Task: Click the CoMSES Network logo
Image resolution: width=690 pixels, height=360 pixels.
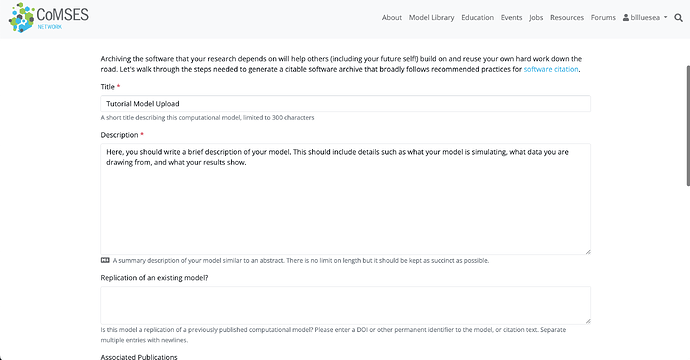Action: 48,18
